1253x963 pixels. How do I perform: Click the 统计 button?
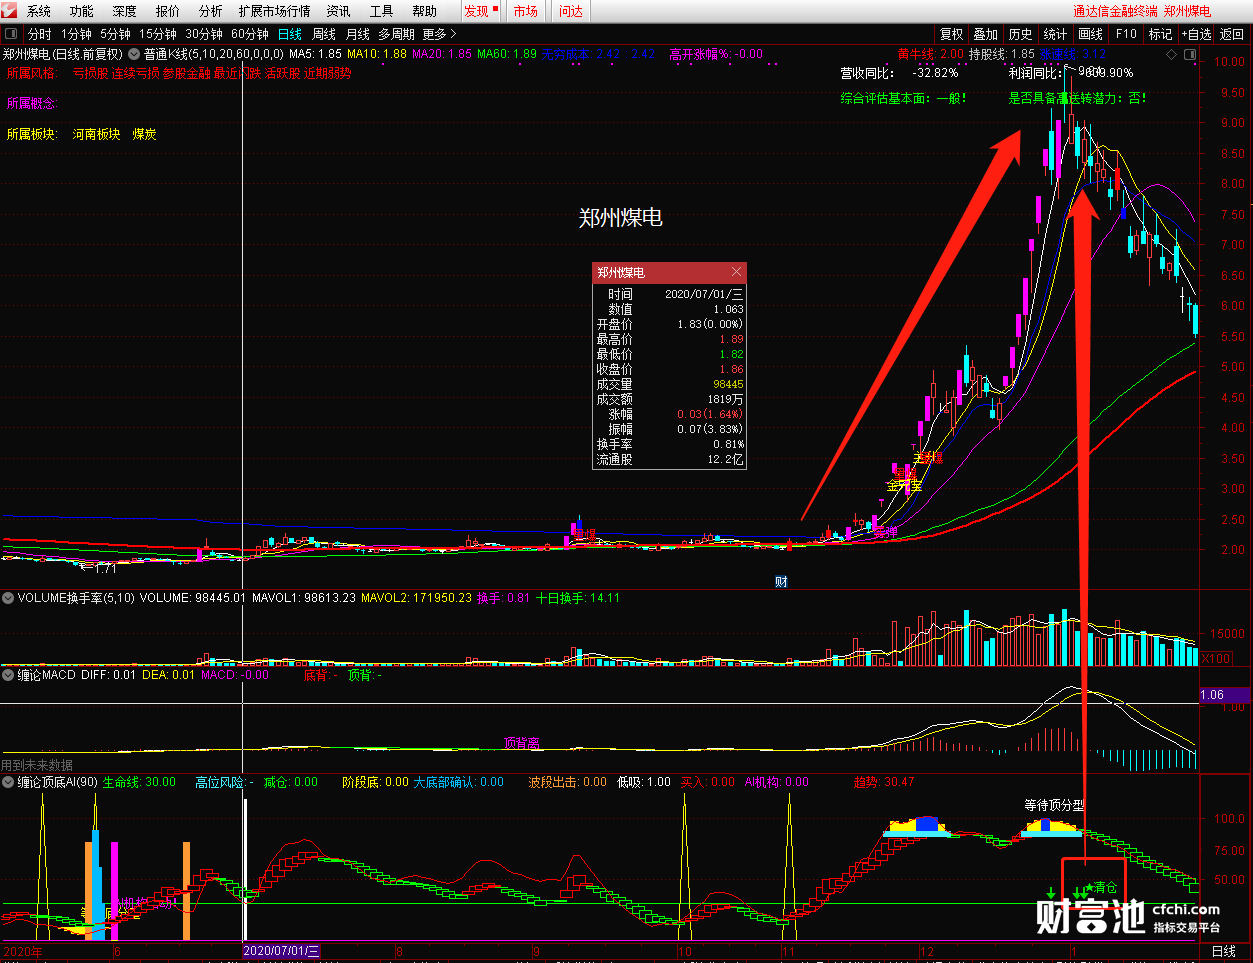[1055, 34]
